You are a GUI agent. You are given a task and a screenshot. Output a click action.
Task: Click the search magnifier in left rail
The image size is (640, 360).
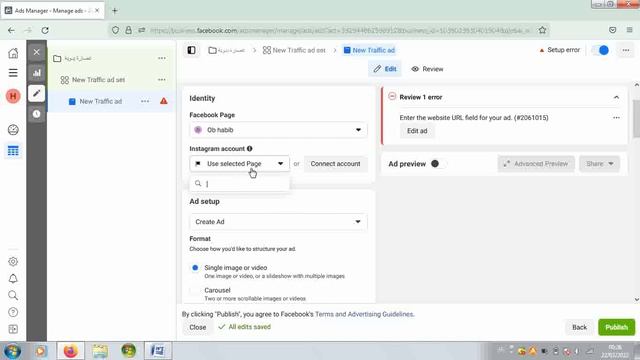click(x=13, y=295)
